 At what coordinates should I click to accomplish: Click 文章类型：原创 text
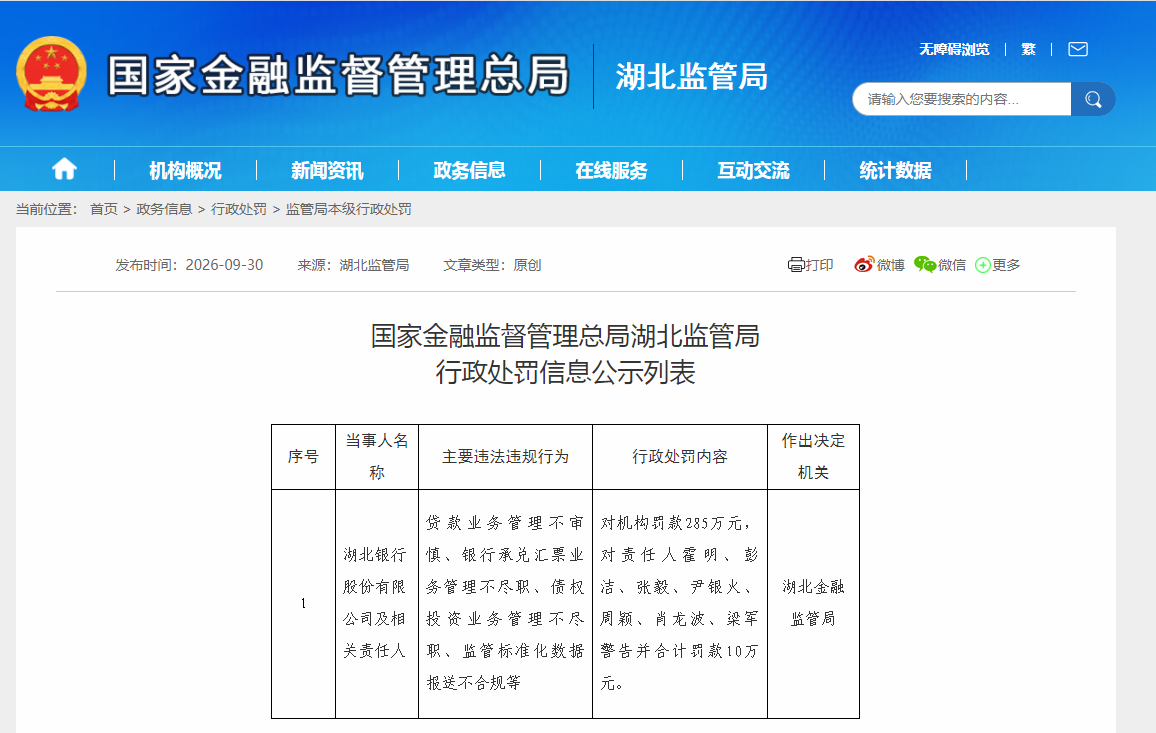click(x=492, y=265)
